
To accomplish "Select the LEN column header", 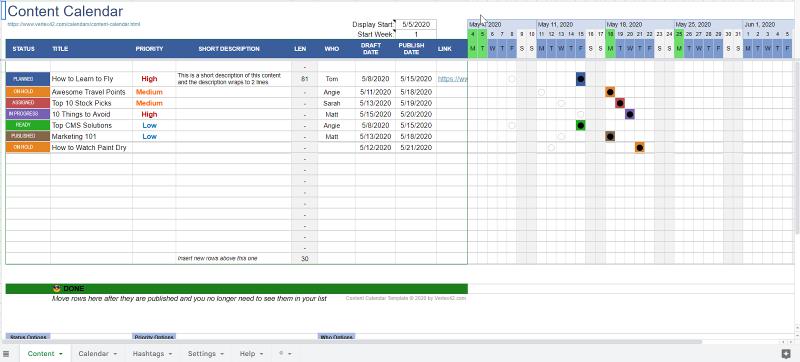I will [301, 49].
